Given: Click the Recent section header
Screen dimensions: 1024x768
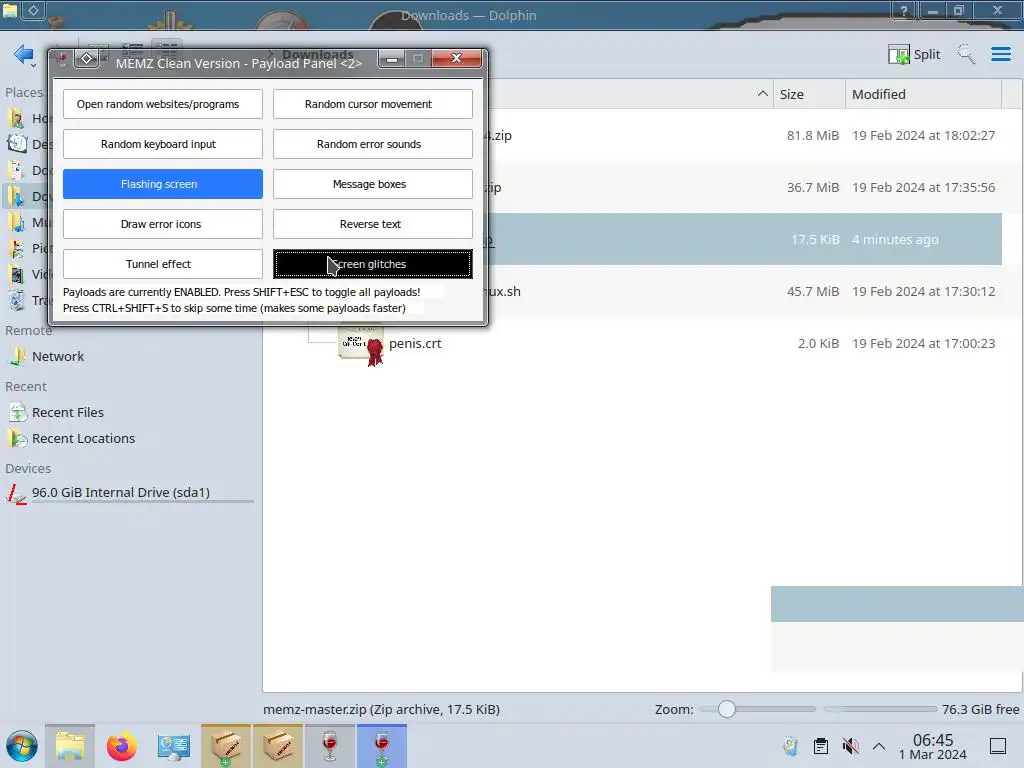Looking at the screenshot, I should tap(25, 387).
